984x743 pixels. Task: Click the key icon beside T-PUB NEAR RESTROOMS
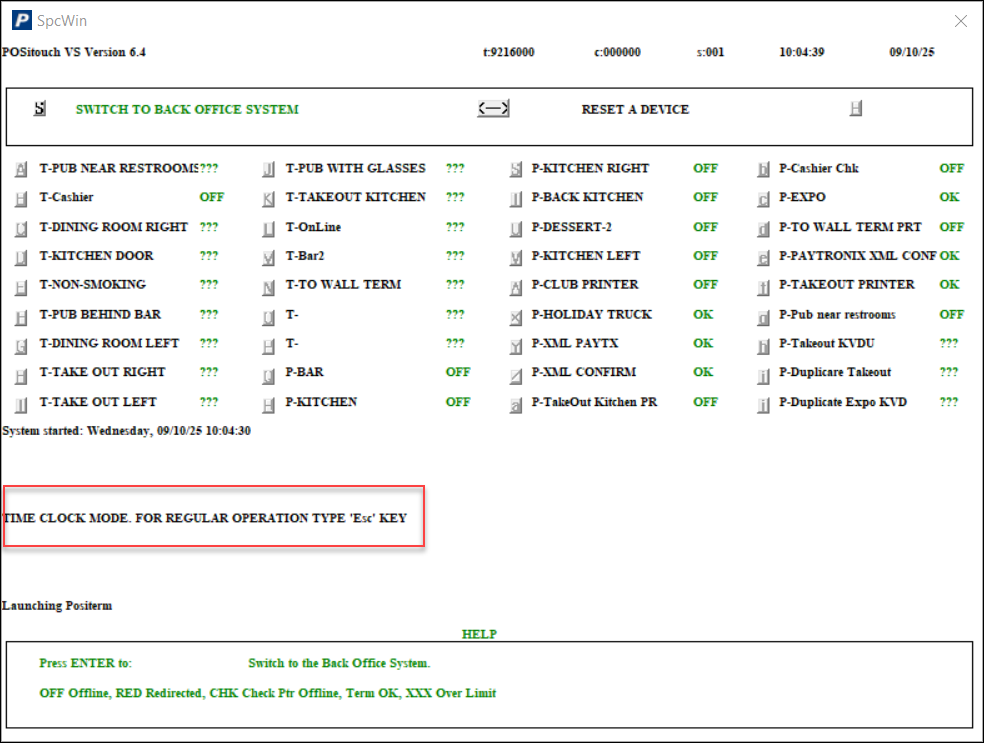click(x=21, y=170)
